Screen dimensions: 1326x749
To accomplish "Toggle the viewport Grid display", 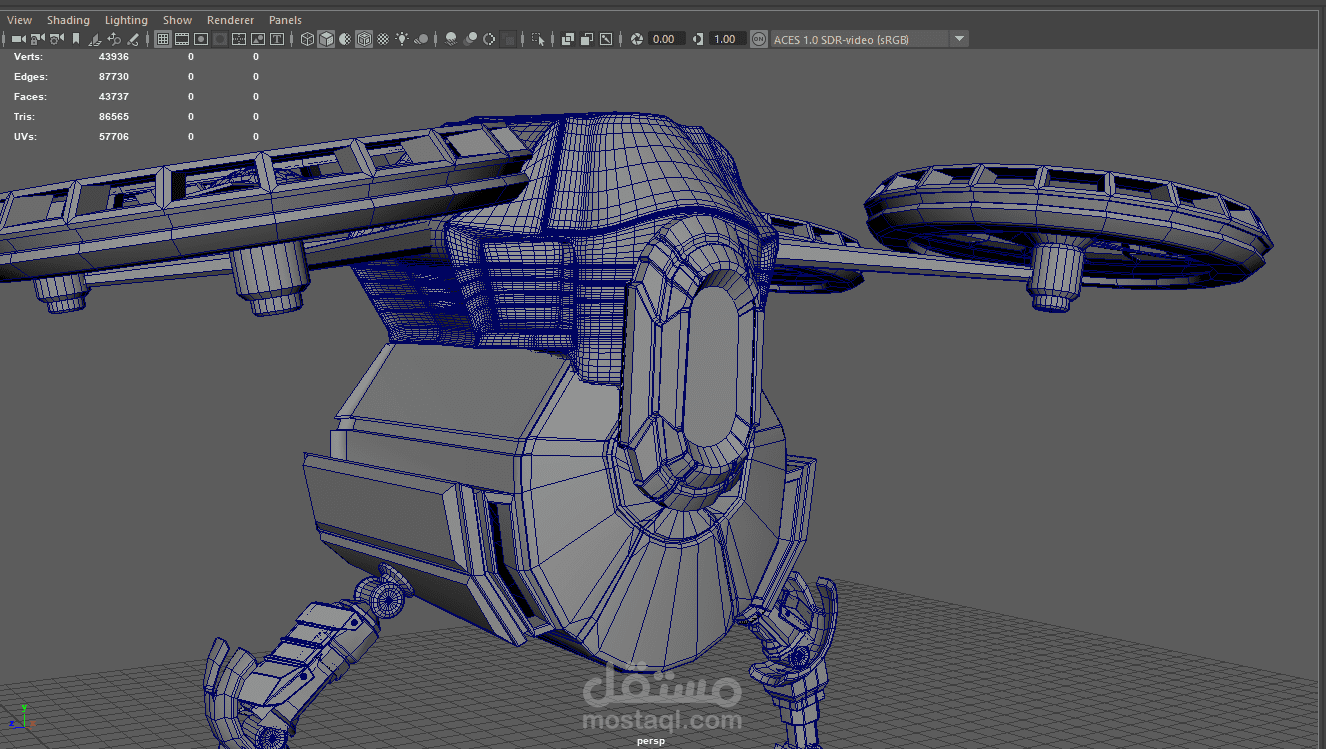I will tap(162, 39).
